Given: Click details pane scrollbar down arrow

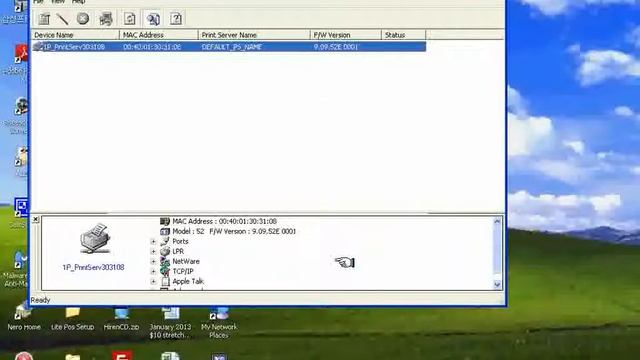Looking at the screenshot, I should [x=497, y=284].
